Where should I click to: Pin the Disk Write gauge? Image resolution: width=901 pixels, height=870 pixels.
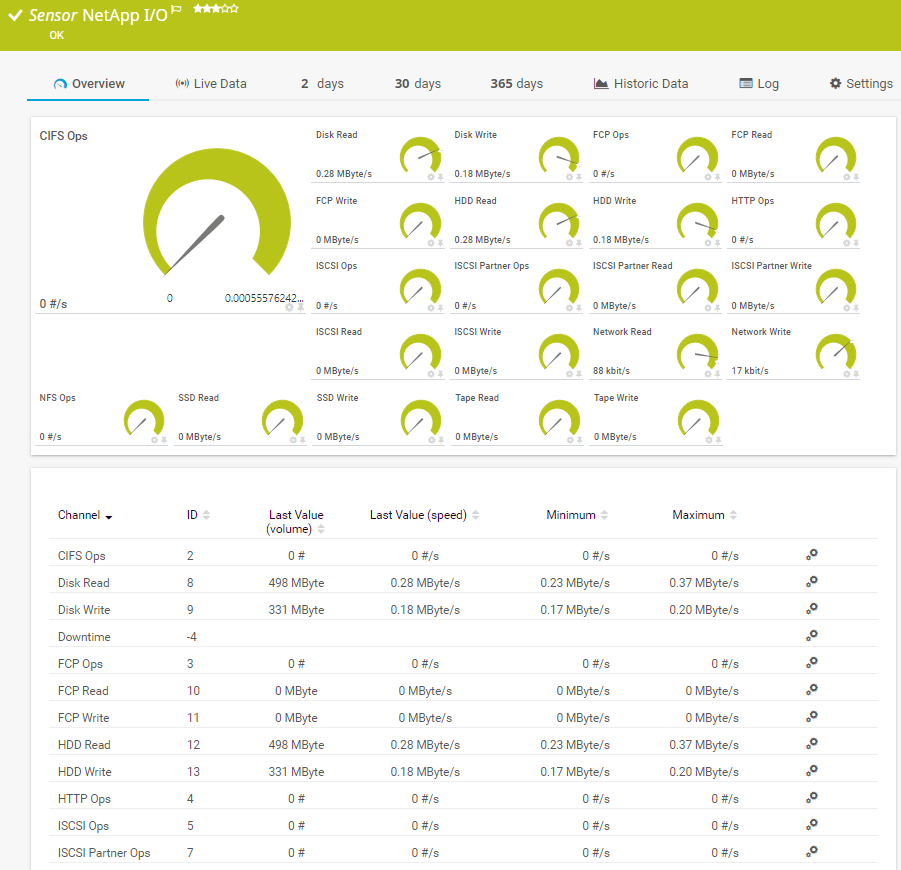pyautogui.click(x=579, y=176)
